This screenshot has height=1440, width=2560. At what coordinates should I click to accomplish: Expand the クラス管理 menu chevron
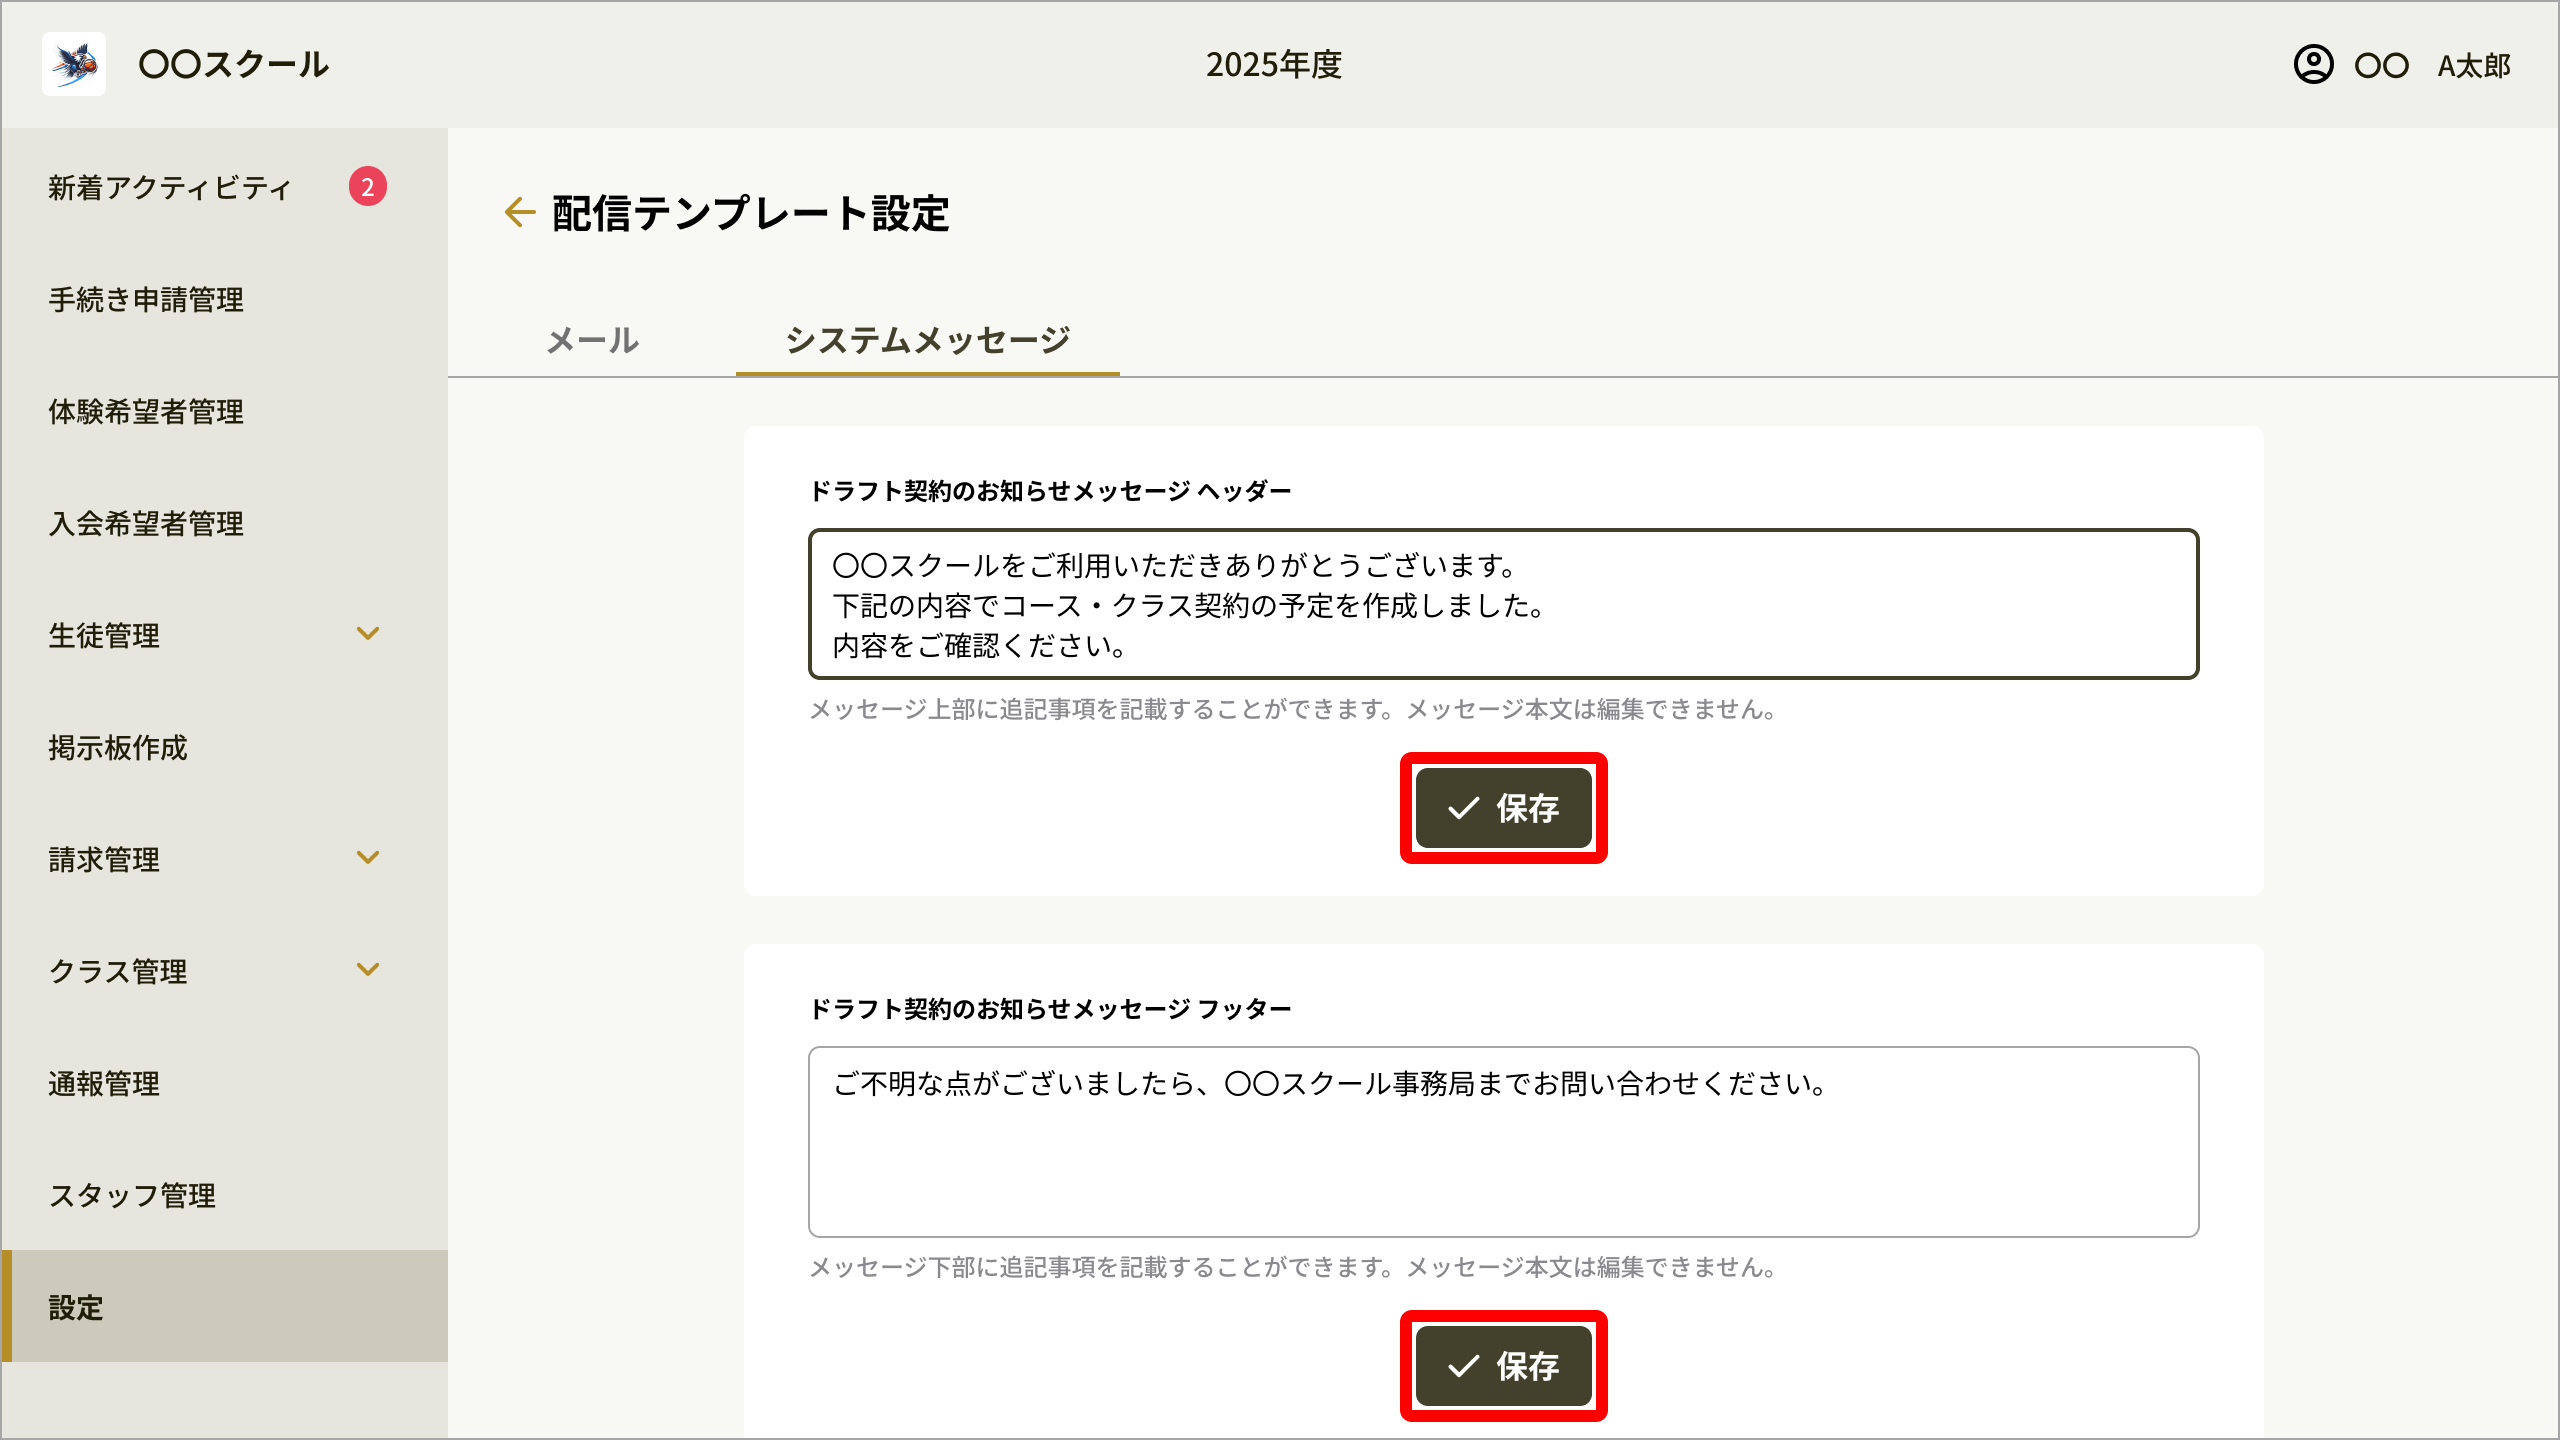pos(368,970)
